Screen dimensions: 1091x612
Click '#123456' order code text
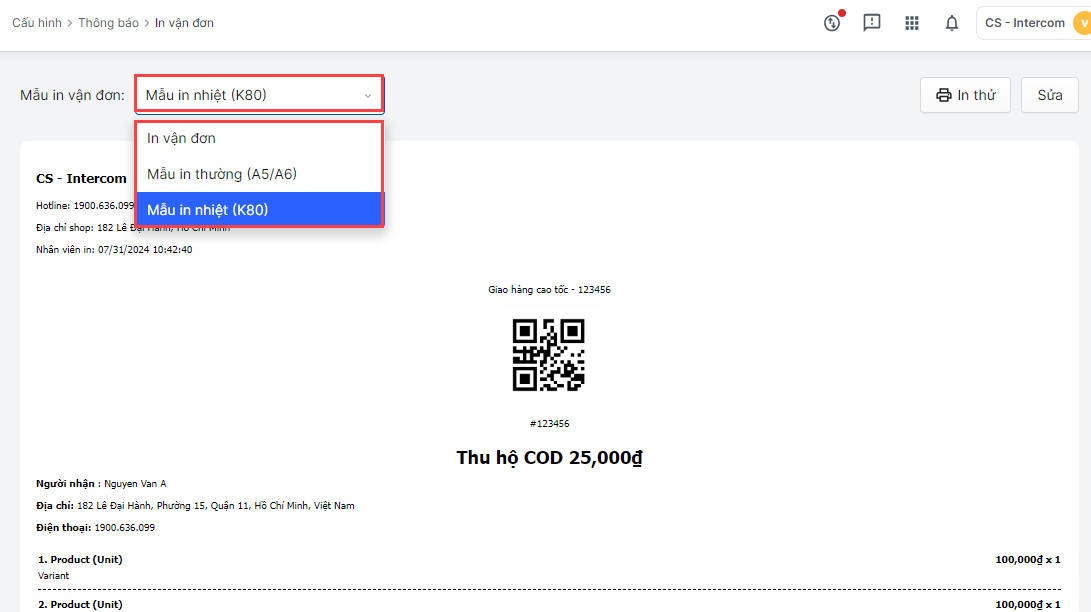coord(549,424)
